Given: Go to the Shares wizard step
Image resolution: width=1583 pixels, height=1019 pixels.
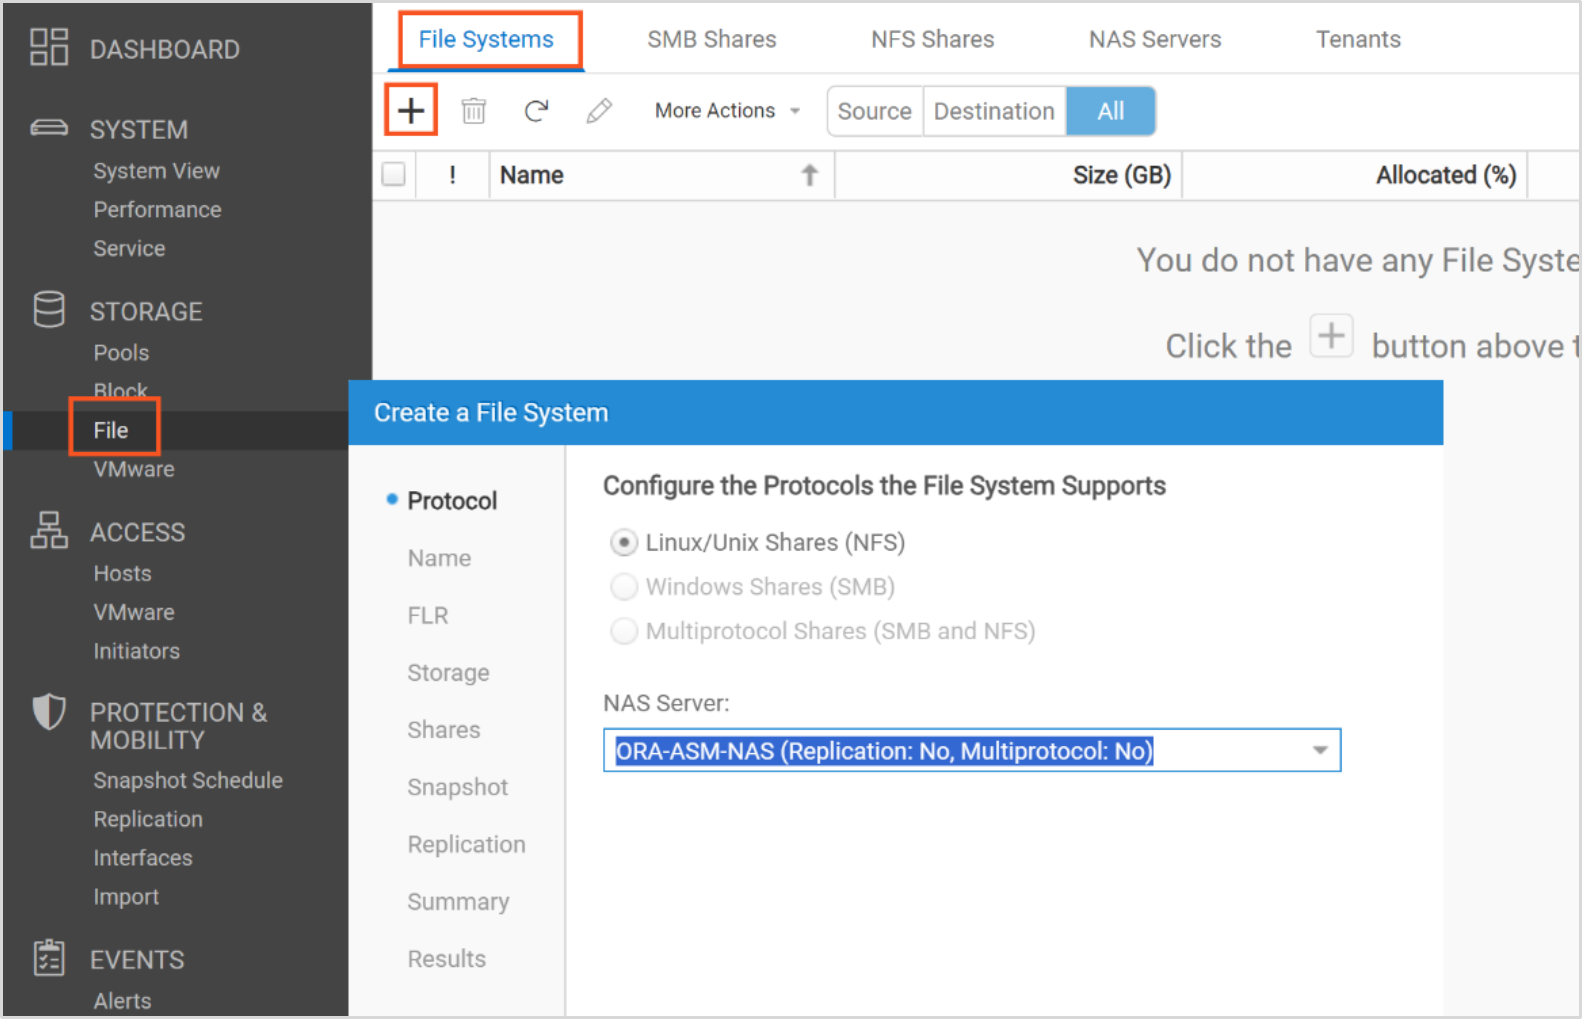Looking at the screenshot, I should coord(444,730).
